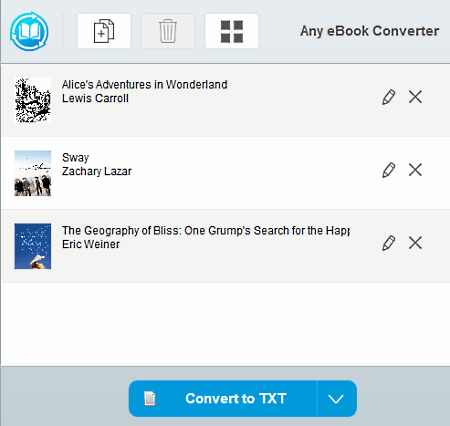Screen dimensions: 450x426
Task: Edit metadata for The Geography of Bliss
Action: (x=389, y=243)
